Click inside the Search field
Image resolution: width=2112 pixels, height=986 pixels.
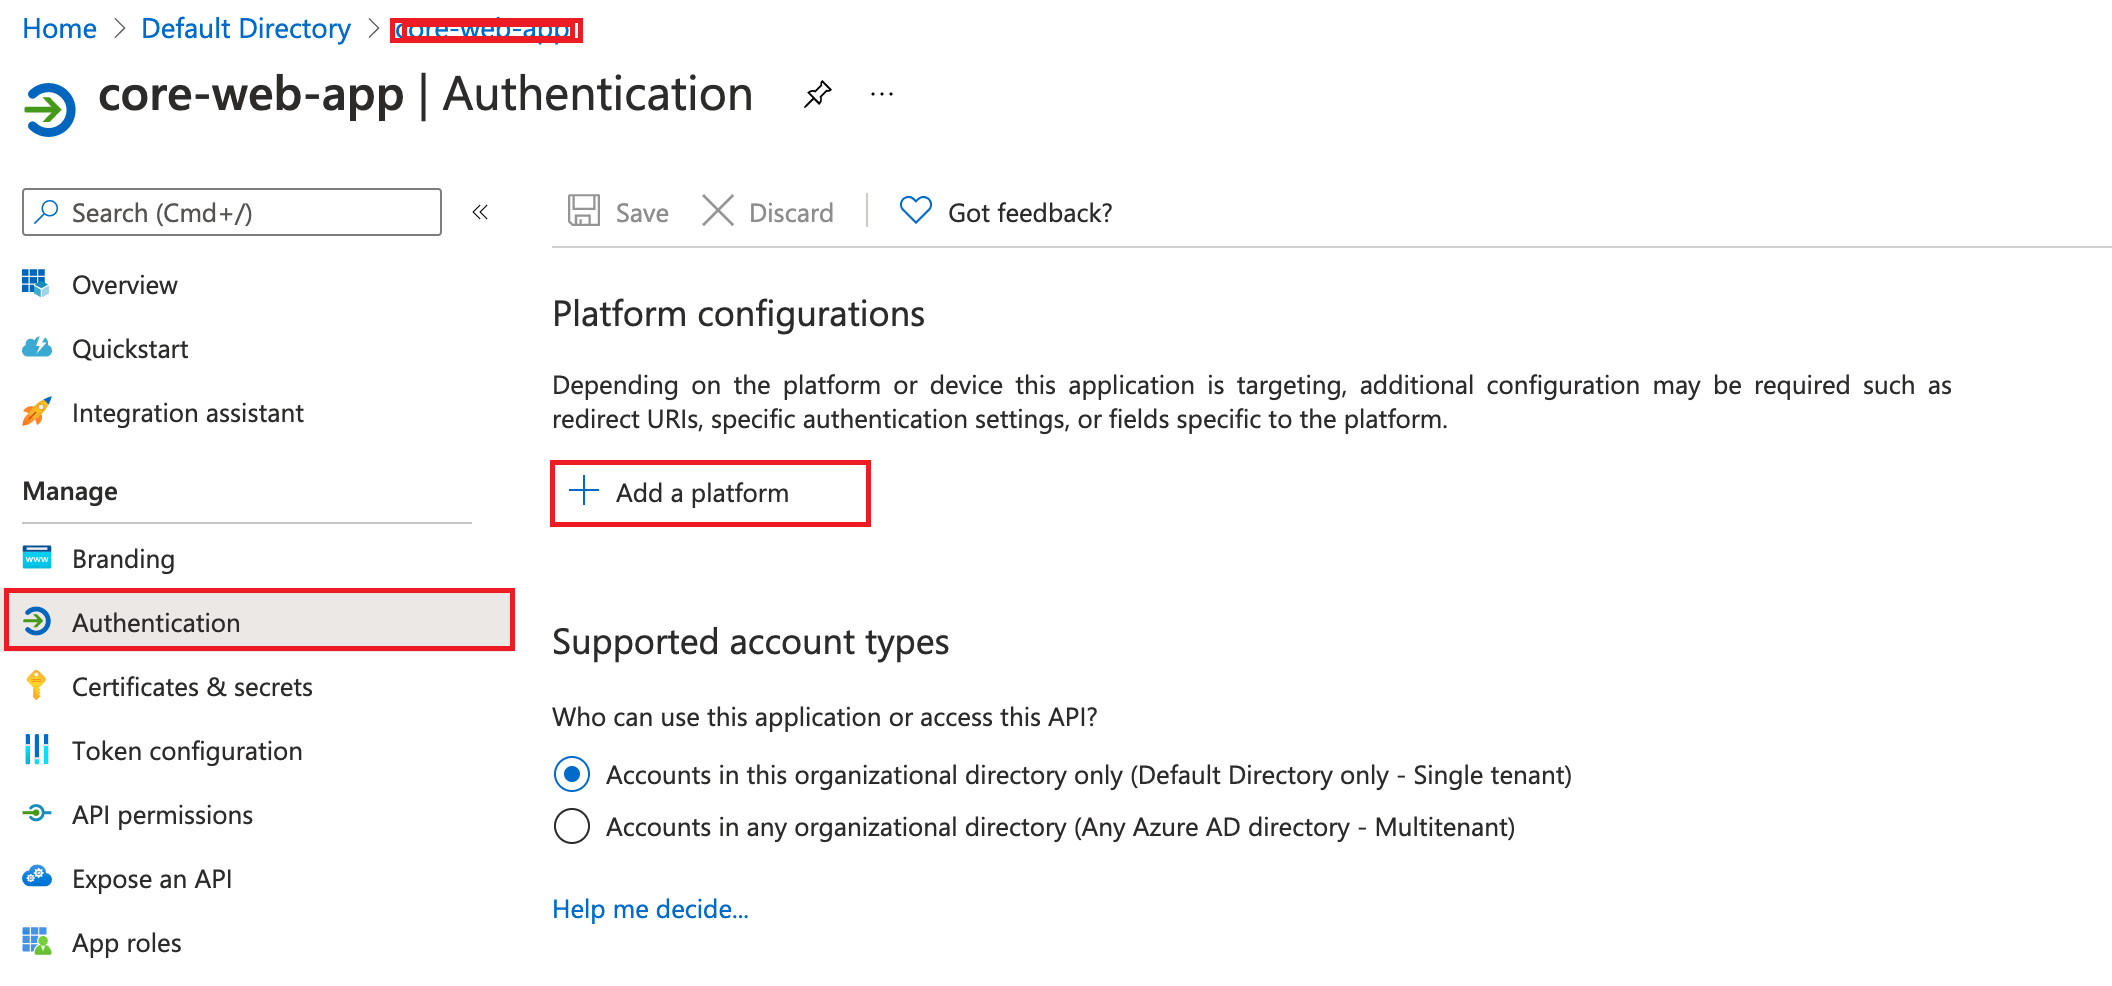[x=230, y=212]
